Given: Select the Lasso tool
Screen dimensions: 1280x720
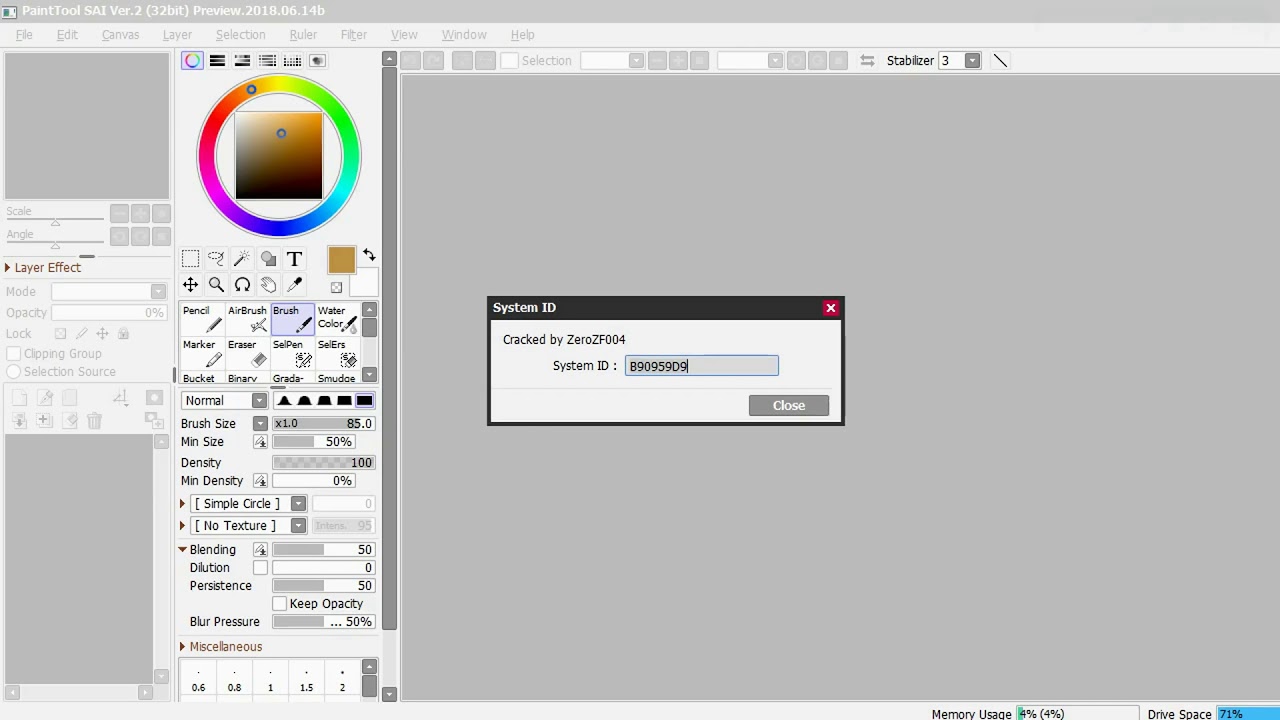Looking at the screenshot, I should pyautogui.click(x=216, y=259).
